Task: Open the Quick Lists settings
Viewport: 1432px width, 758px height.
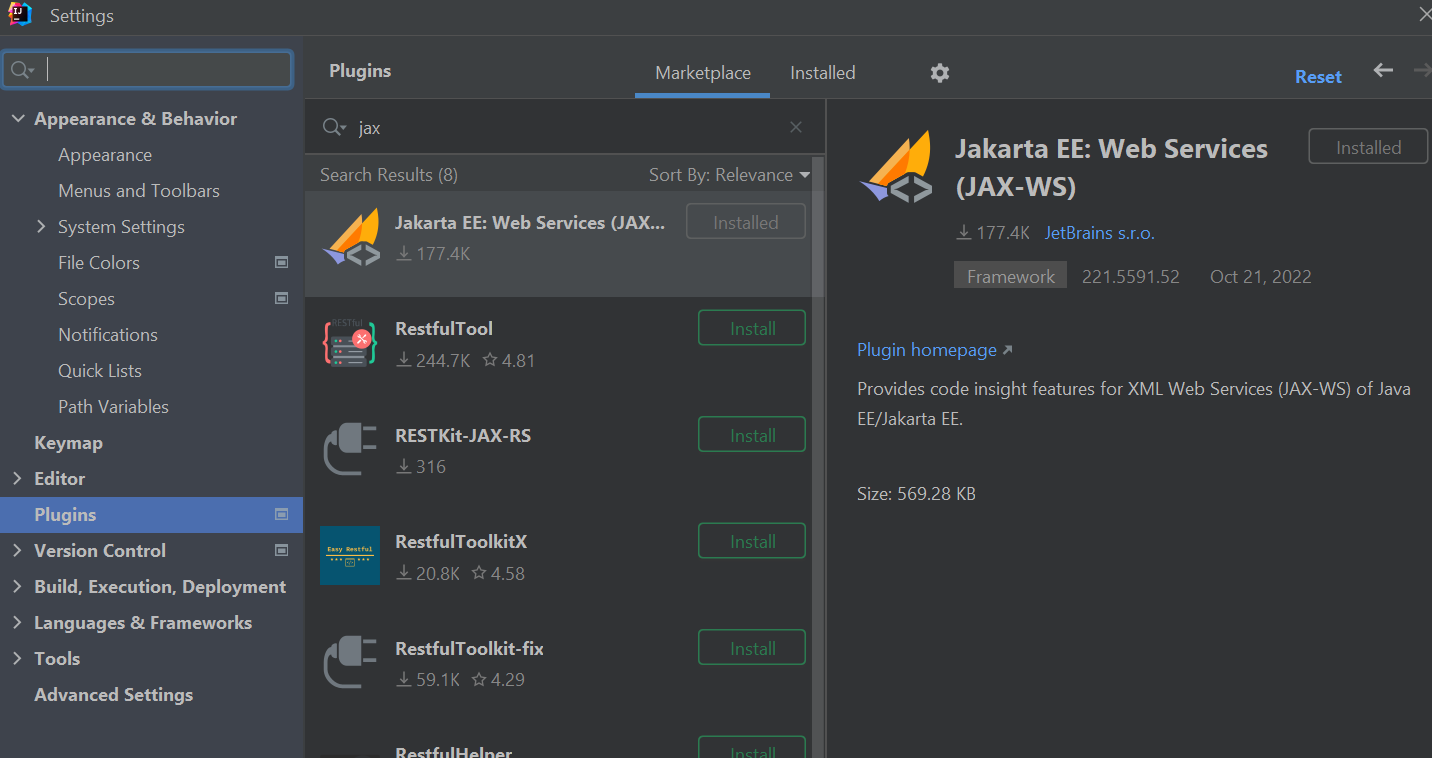Action: point(100,371)
